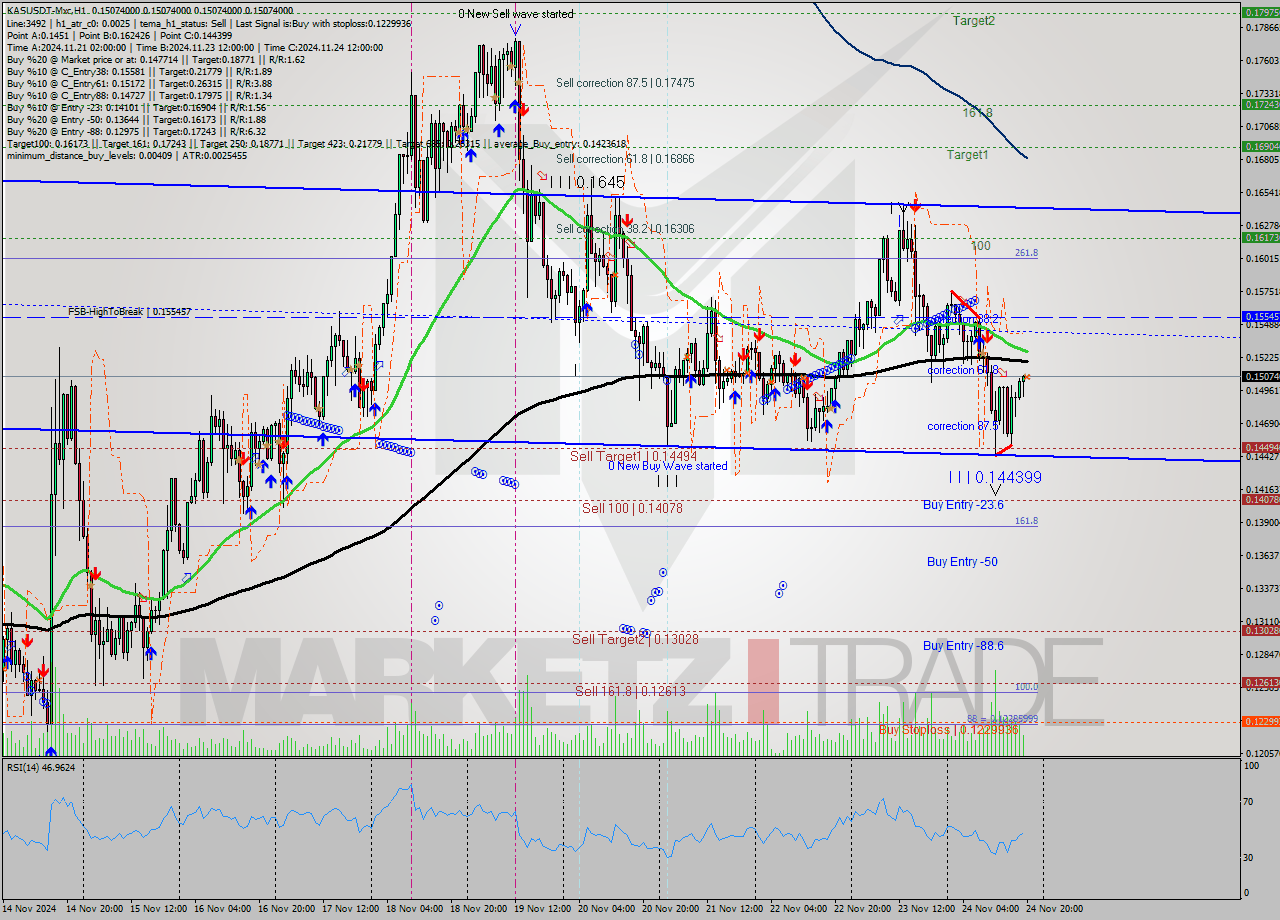Click 'Sell correction 61.8 | 0.16866' label
The height and width of the screenshot is (920, 1280).
coord(625,159)
